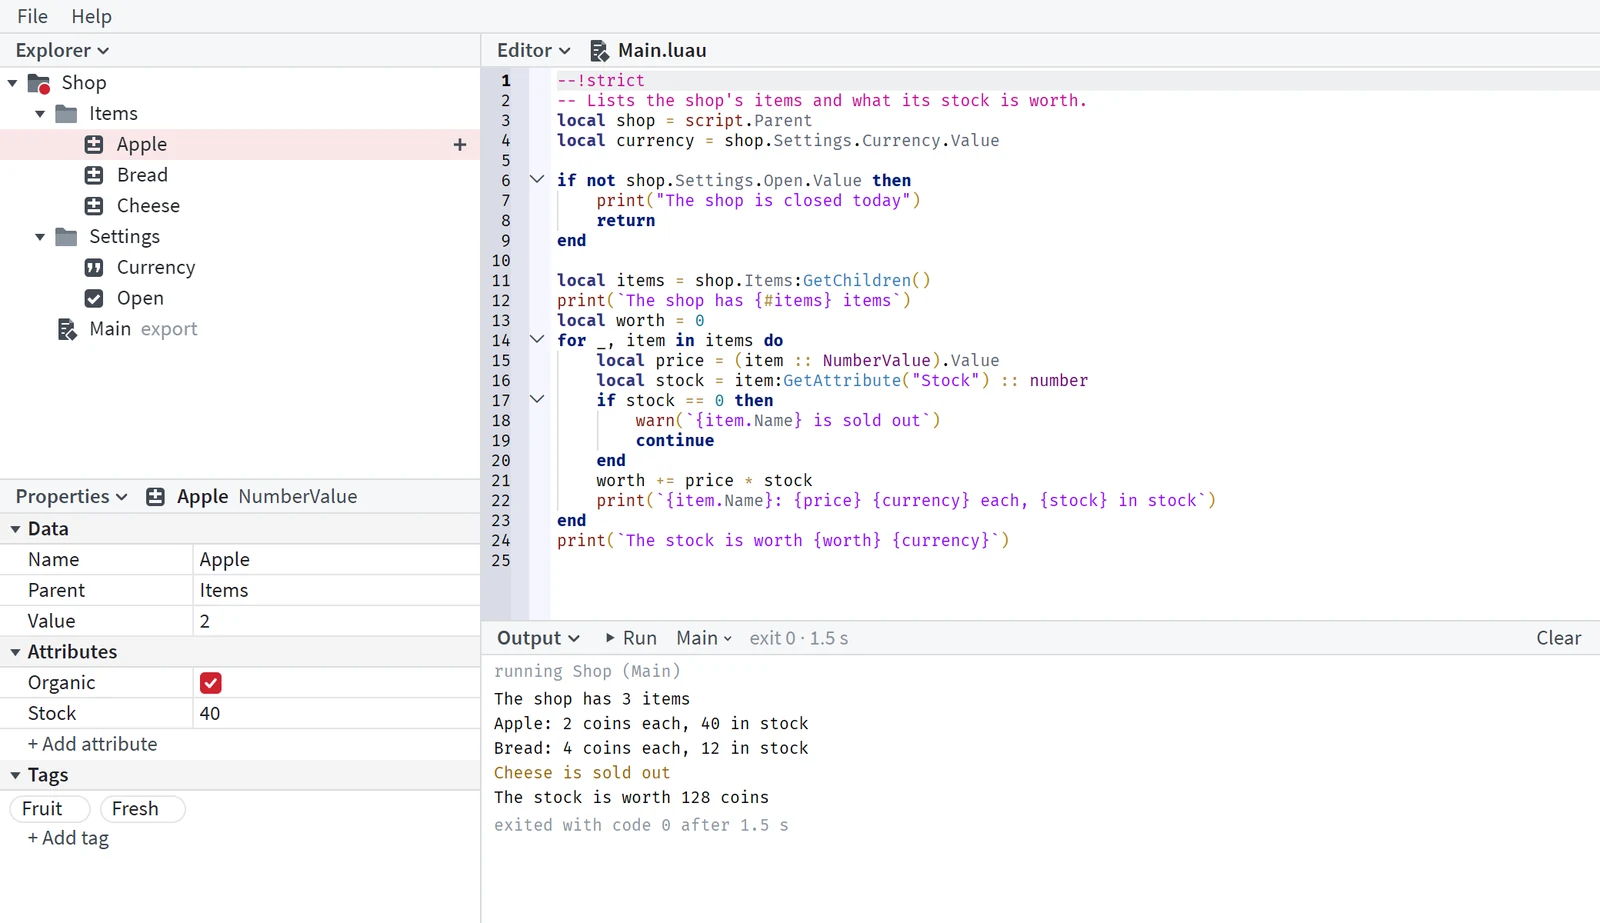
Task: Click the Apple NumberValue icon in Explorer
Action: pos(94,145)
